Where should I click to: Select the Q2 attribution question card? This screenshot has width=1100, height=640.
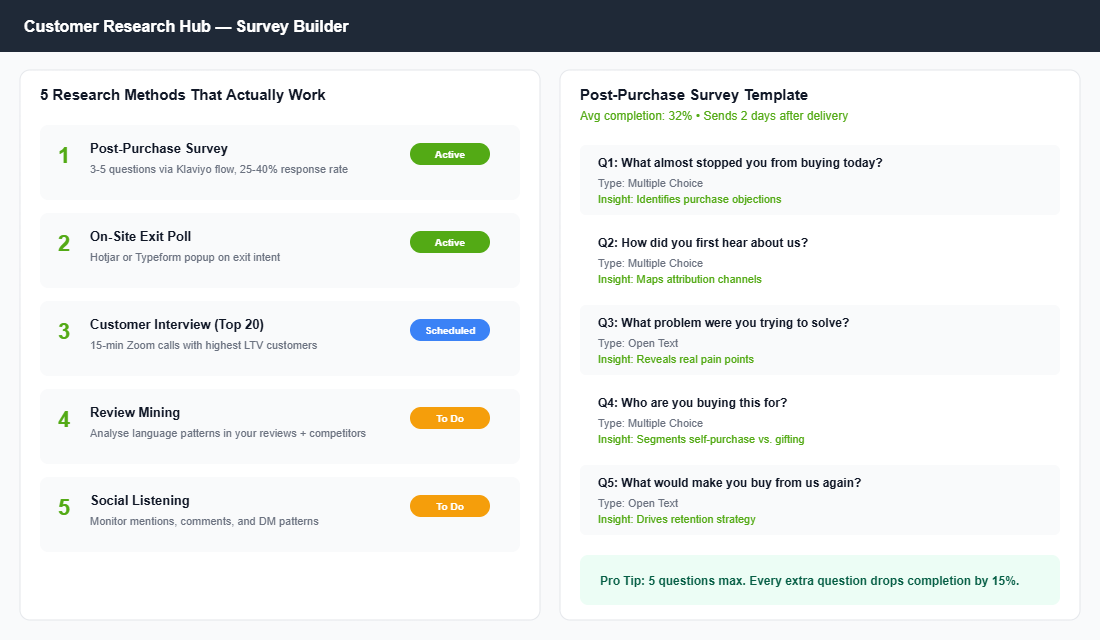tap(820, 260)
